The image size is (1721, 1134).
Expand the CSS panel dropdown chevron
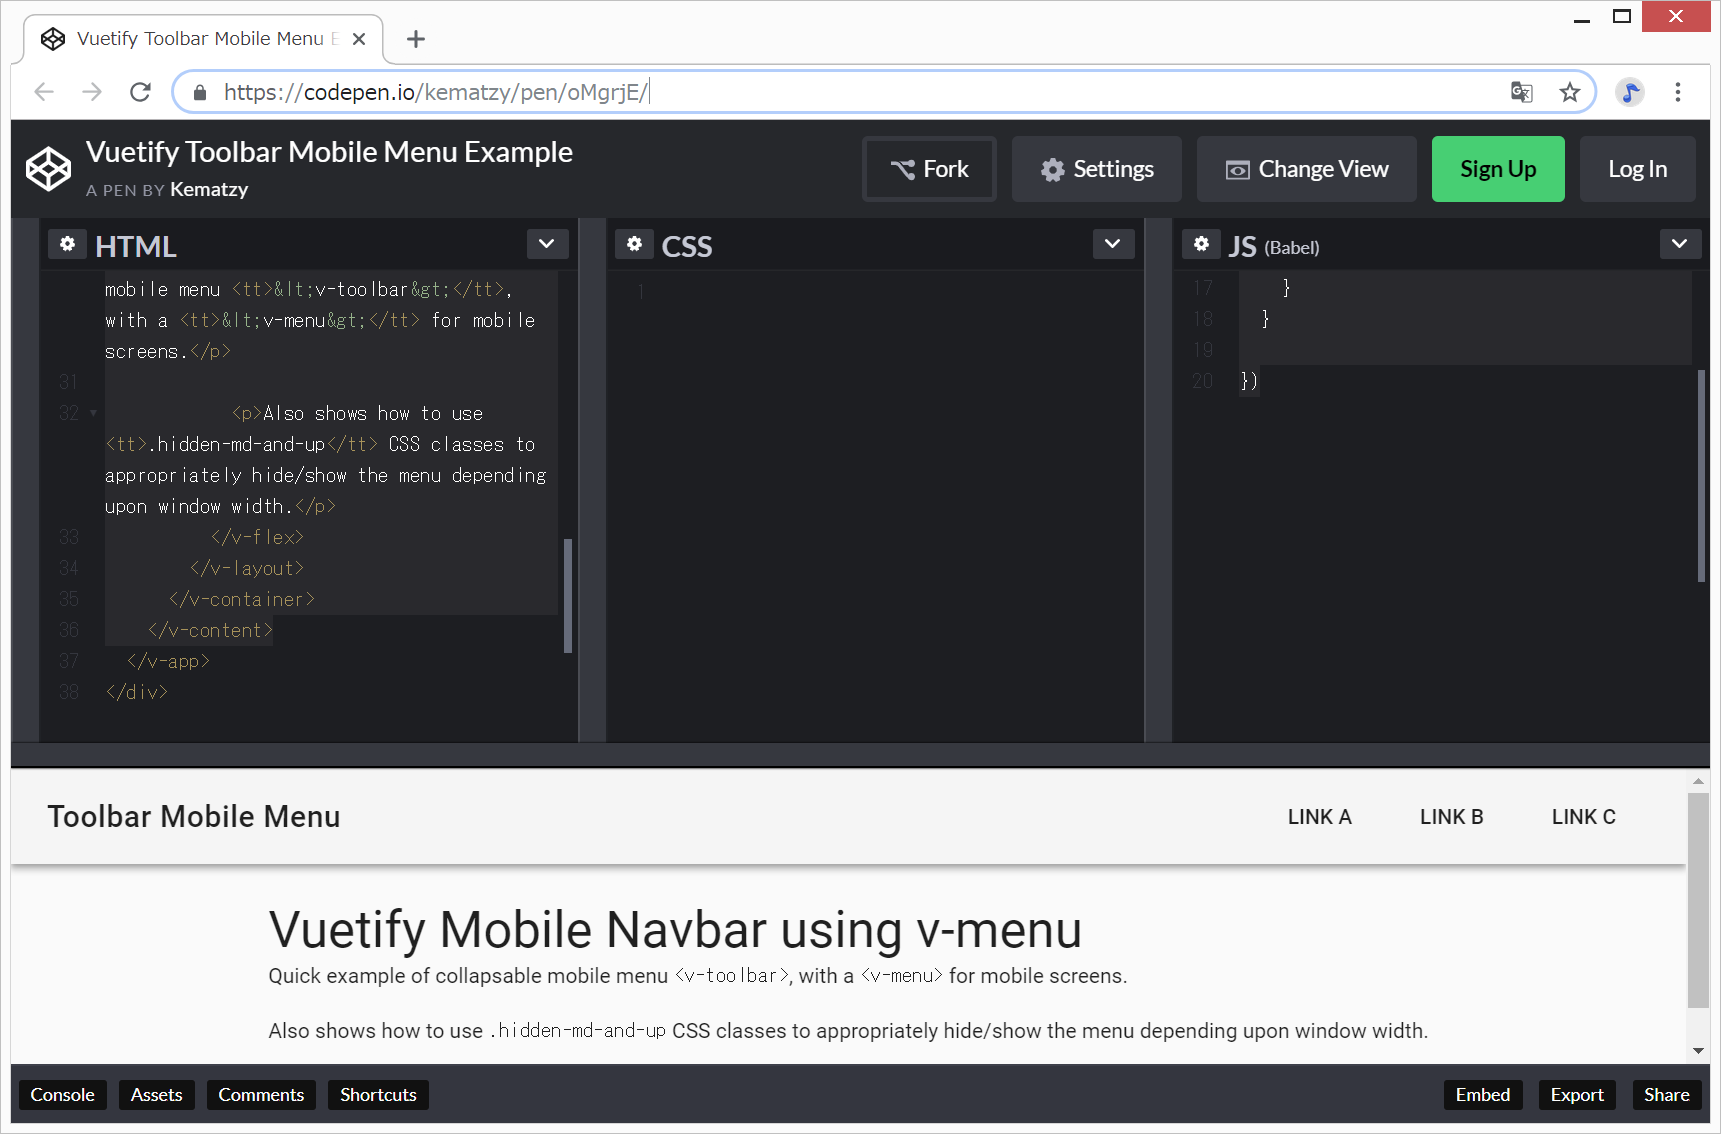click(1113, 244)
